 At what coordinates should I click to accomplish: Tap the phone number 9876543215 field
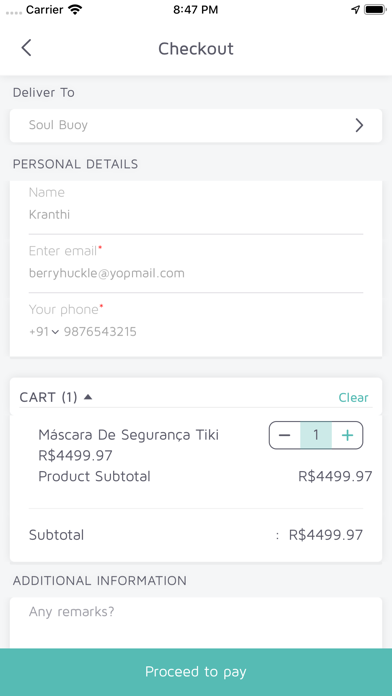pos(100,332)
